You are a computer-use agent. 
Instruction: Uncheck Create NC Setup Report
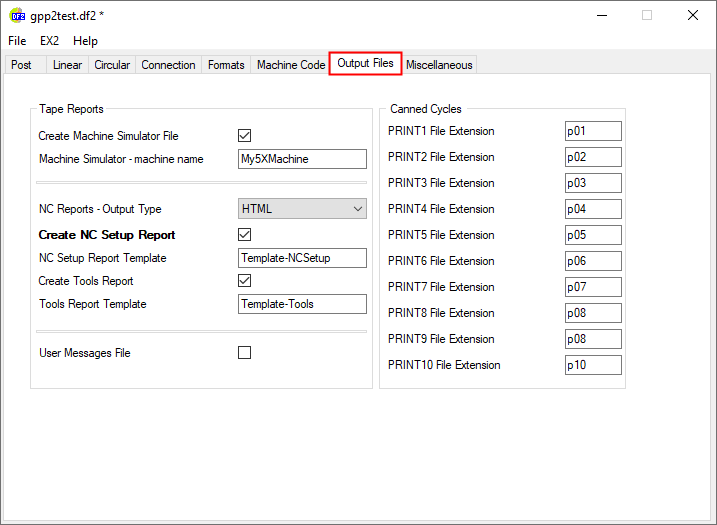pos(244,235)
